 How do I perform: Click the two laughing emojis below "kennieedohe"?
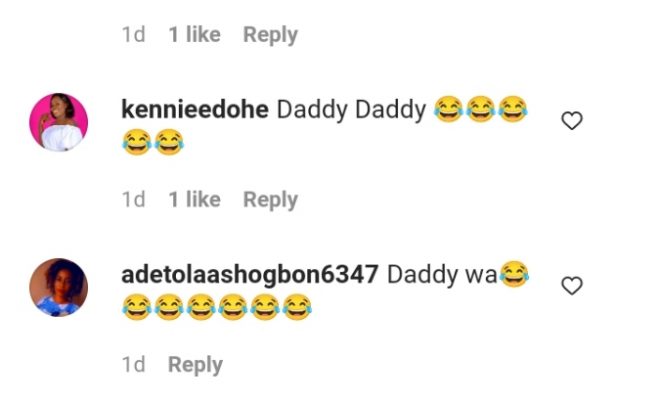click(x=153, y=142)
